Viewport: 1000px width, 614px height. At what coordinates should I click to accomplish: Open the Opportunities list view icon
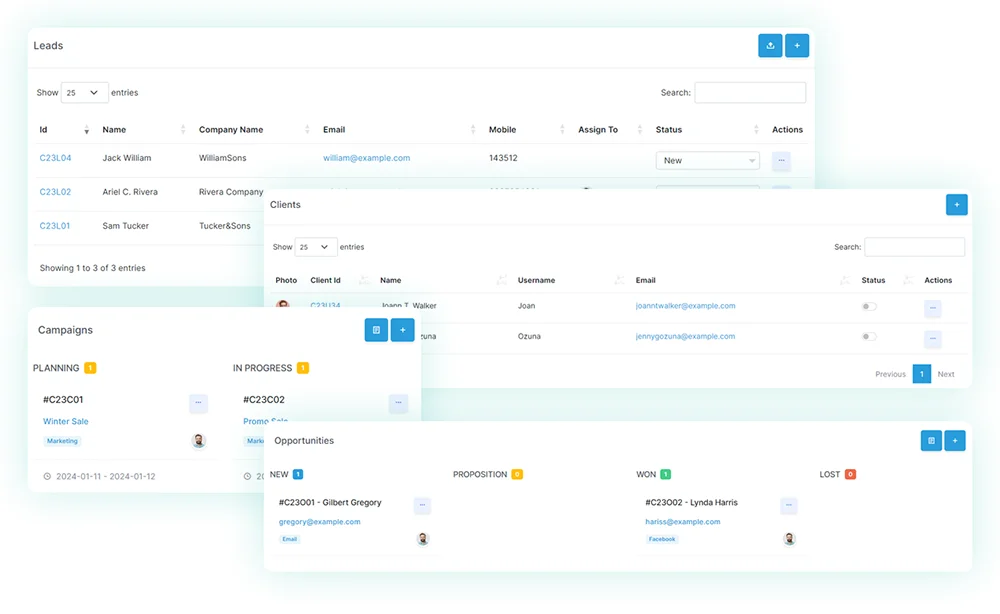(x=931, y=440)
